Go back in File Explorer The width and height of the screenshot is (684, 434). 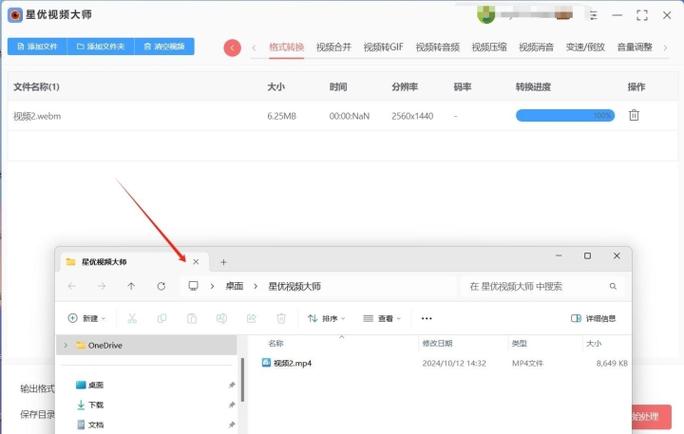(x=72, y=286)
